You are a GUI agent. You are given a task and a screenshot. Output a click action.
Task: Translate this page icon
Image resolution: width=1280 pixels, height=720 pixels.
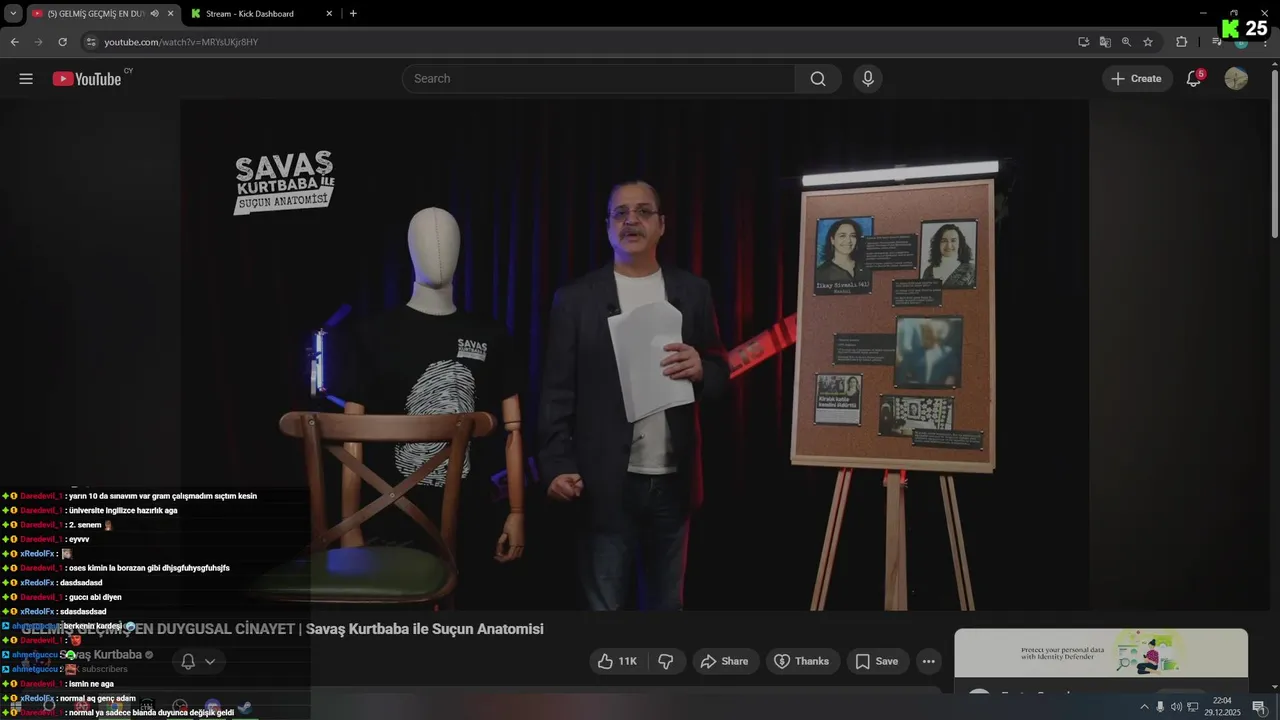(x=1105, y=42)
